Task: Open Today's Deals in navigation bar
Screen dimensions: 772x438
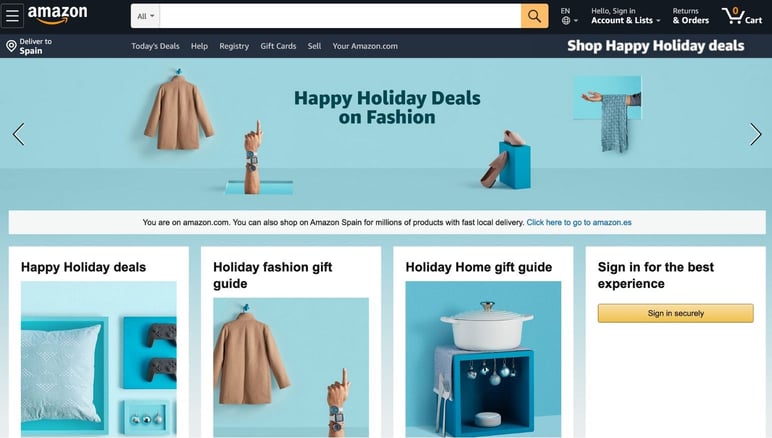Action: (155, 46)
